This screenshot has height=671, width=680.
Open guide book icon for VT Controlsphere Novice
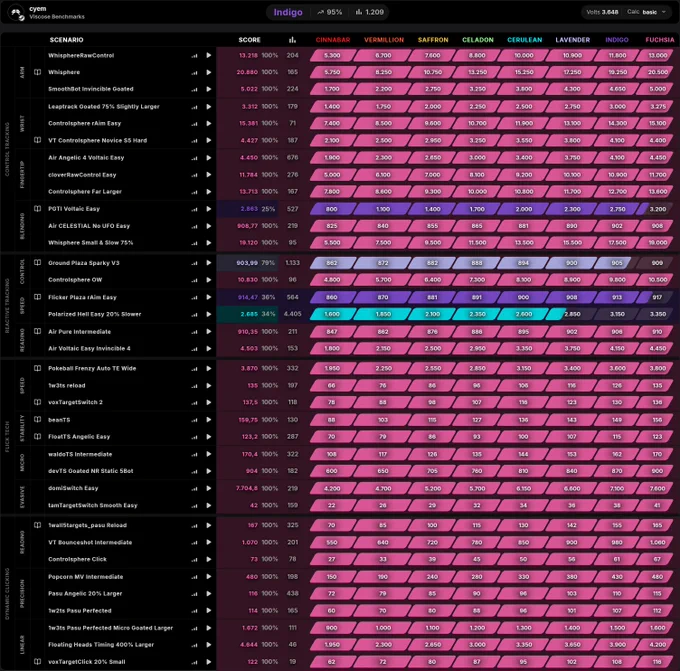click(38, 140)
